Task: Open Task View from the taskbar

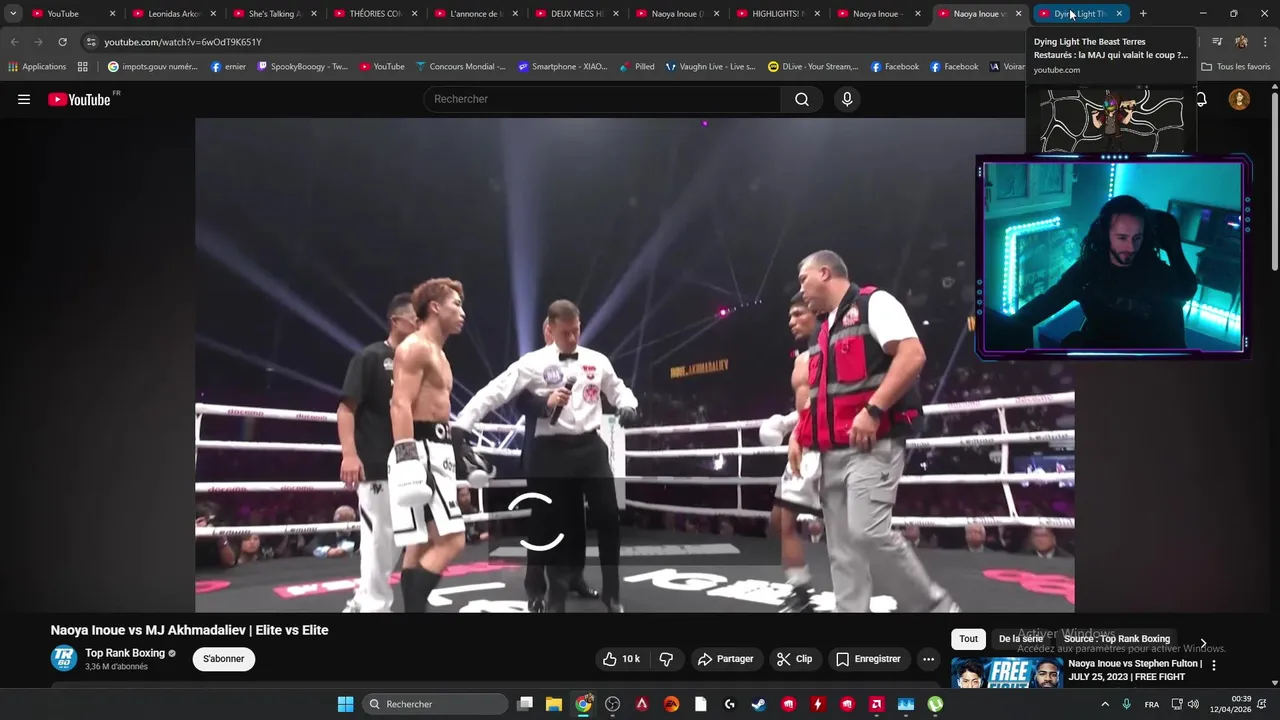Action: pyautogui.click(x=525, y=704)
